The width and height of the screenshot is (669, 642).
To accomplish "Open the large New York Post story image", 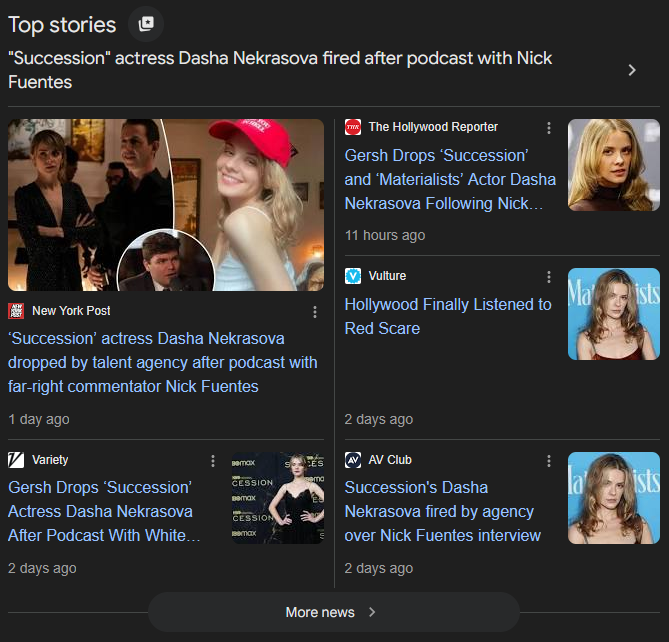I will coord(166,205).
